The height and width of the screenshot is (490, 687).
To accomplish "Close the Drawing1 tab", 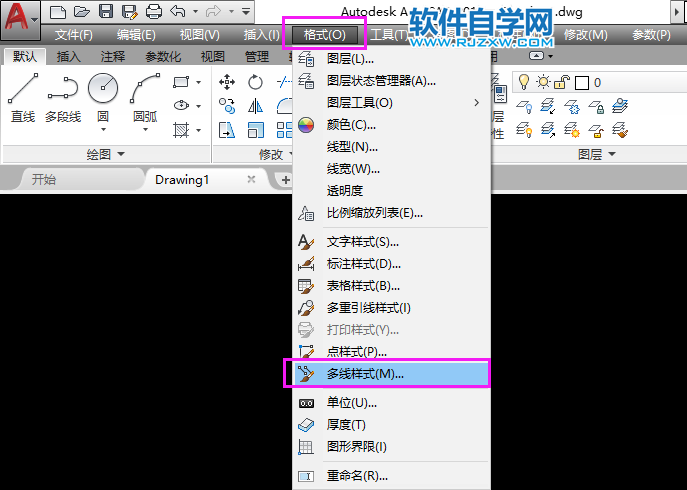I will [251, 179].
